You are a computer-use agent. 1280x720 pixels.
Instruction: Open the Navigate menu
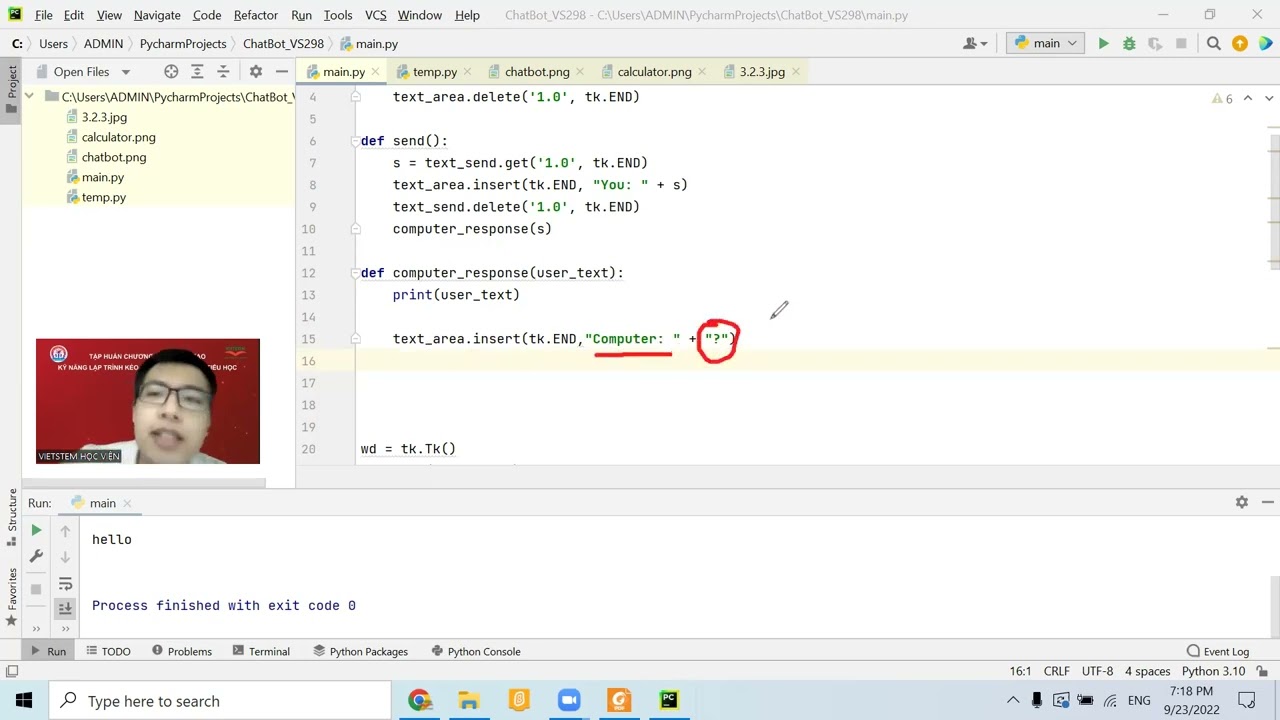[157, 15]
